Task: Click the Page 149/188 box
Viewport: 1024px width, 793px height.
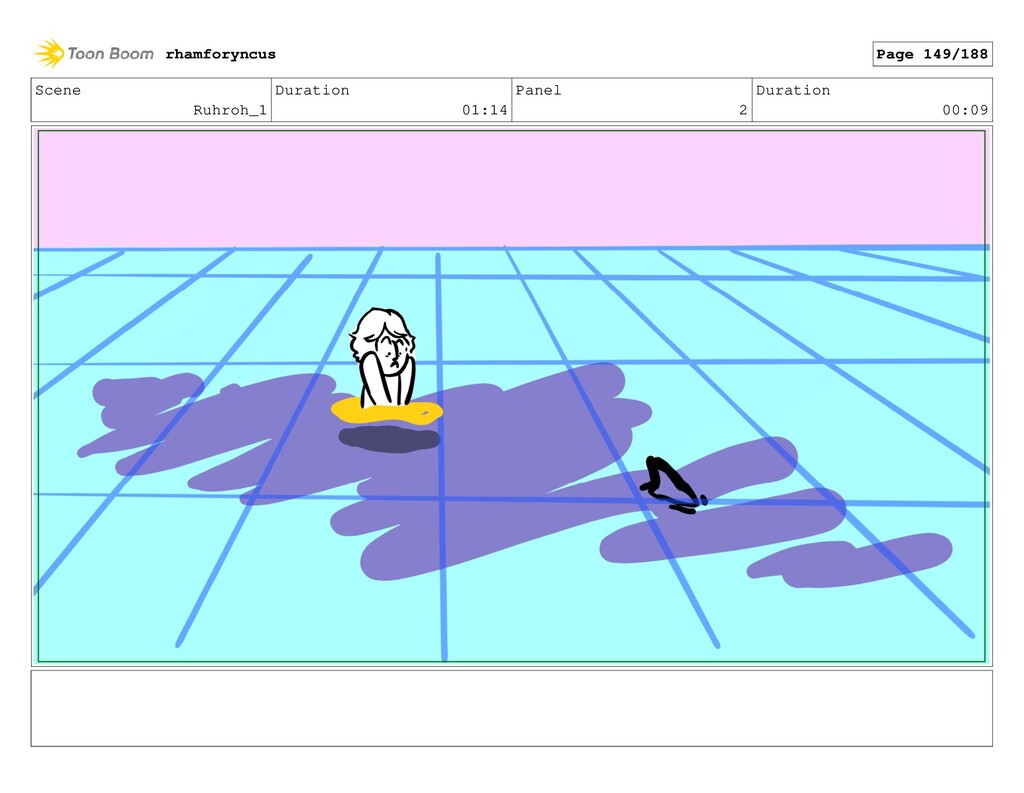Action: click(932, 54)
